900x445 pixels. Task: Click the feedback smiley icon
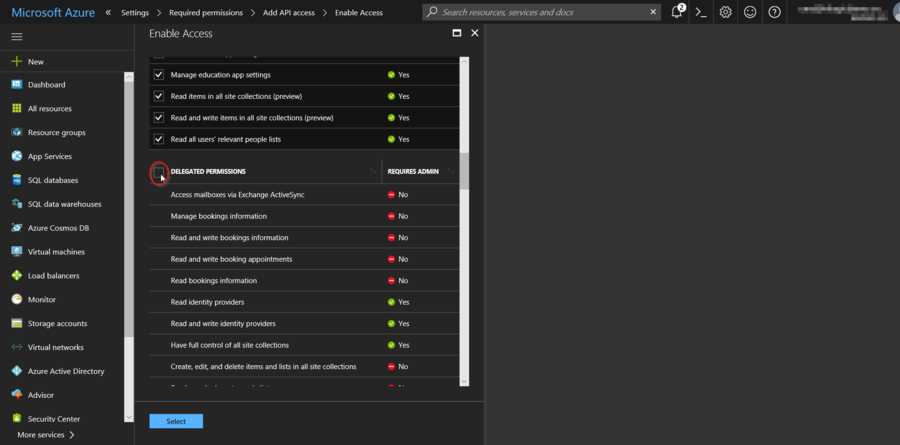[750, 12]
